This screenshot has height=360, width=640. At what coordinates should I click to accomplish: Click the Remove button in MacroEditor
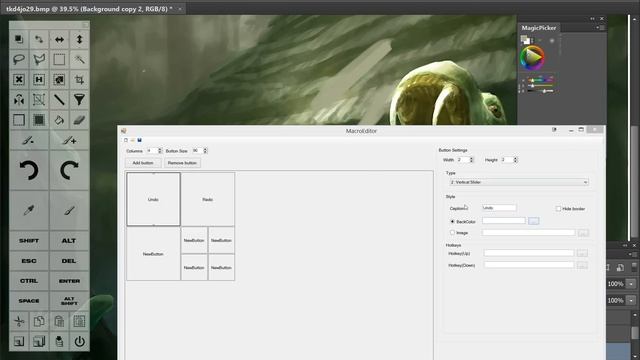click(x=182, y=163)
